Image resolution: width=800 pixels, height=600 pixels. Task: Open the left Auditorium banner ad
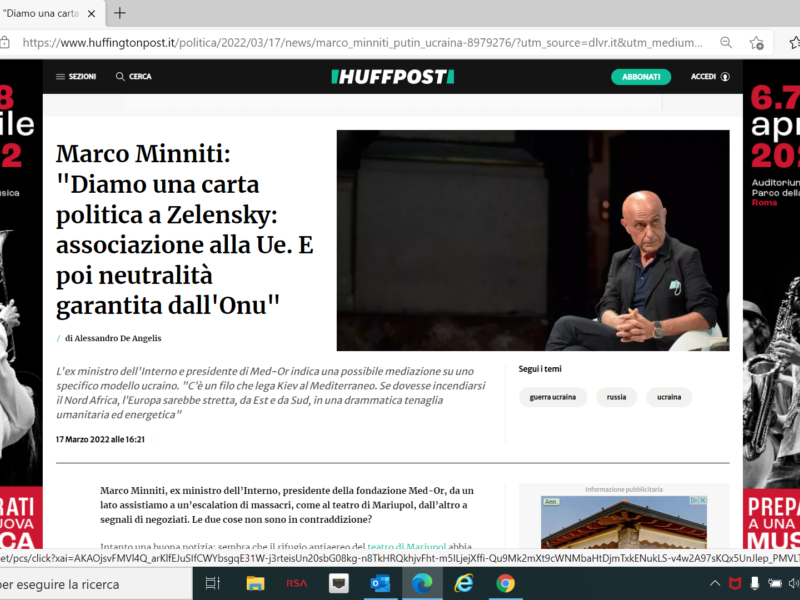point(21,304)
